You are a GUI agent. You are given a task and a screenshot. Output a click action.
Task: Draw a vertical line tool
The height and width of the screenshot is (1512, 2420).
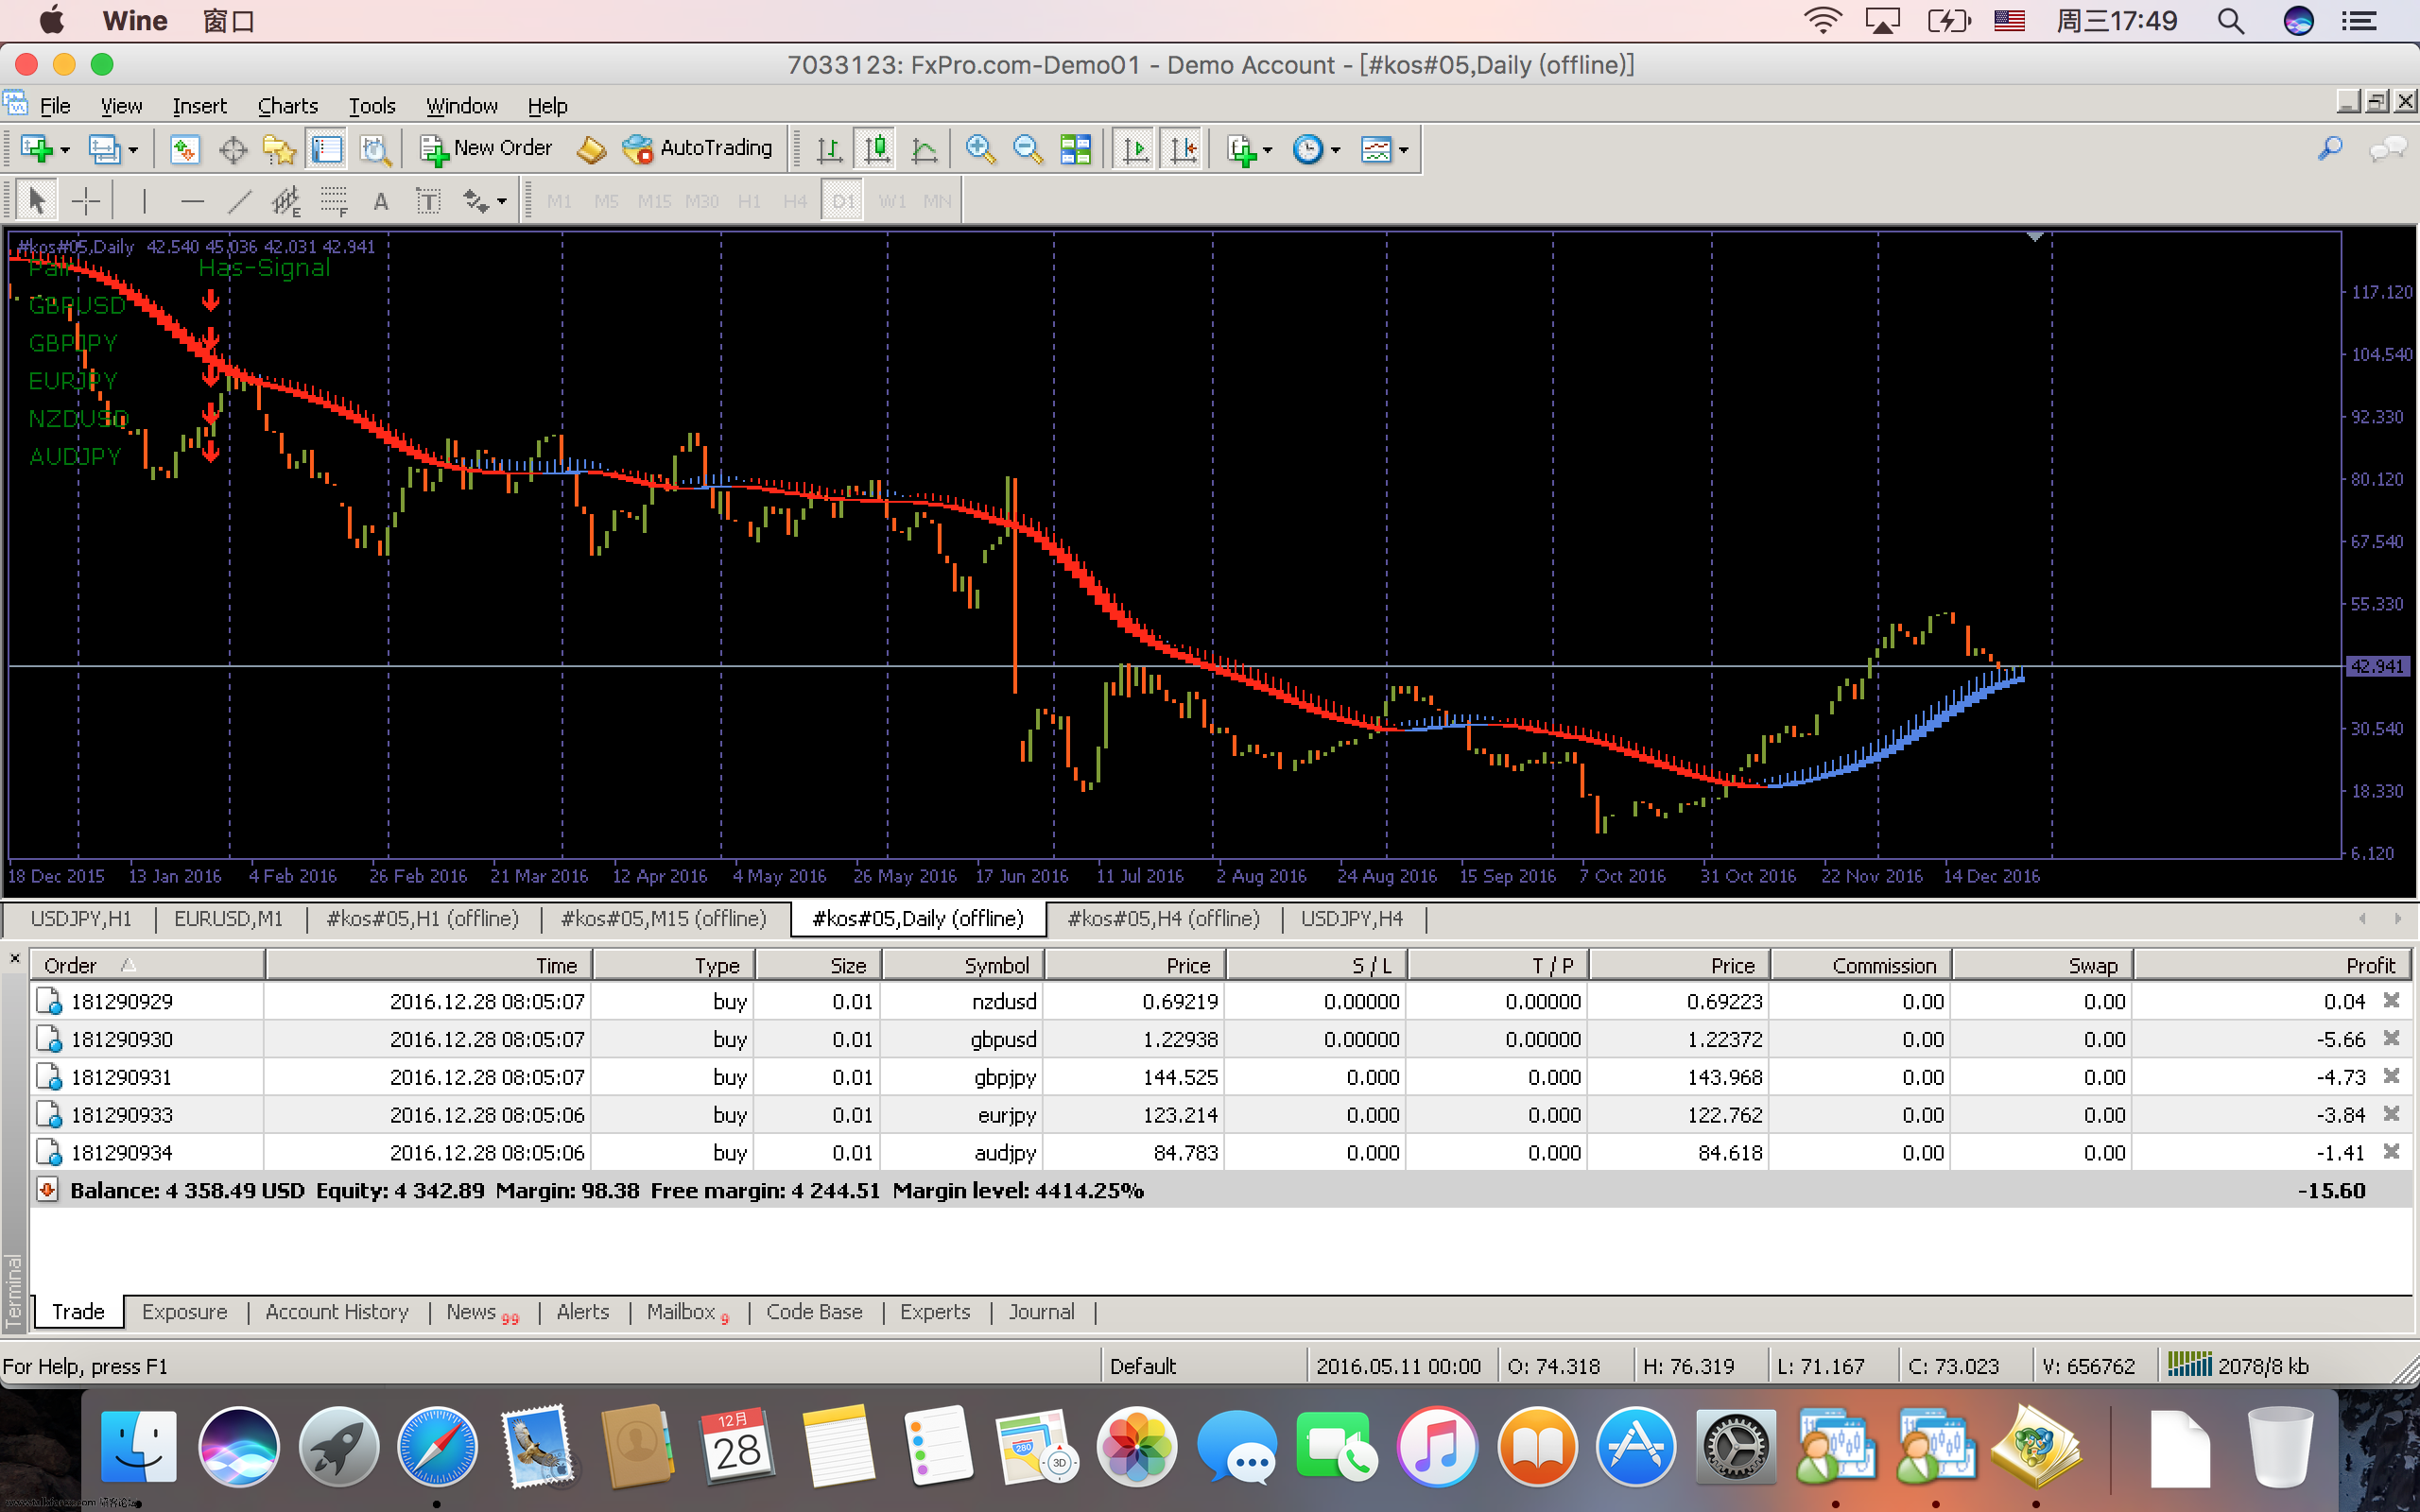coord(144,201)
